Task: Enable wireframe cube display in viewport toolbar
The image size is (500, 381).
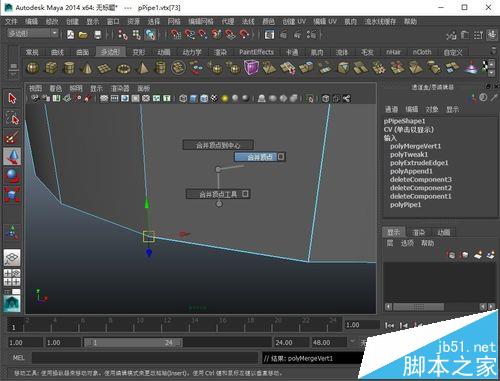Action: coord(183,98)
